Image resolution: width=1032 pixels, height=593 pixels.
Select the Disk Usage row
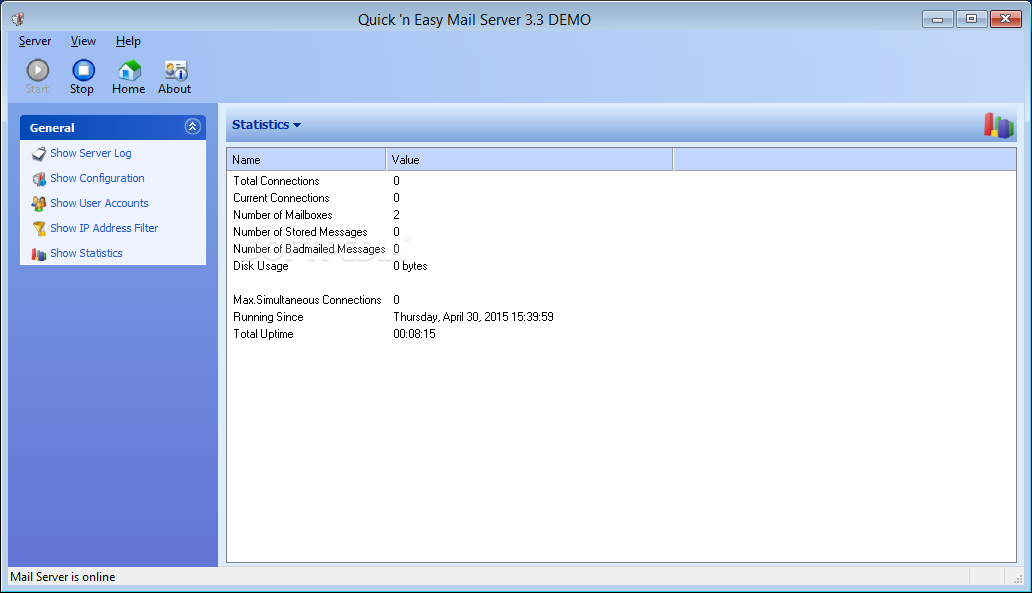[x=621, y=267]
